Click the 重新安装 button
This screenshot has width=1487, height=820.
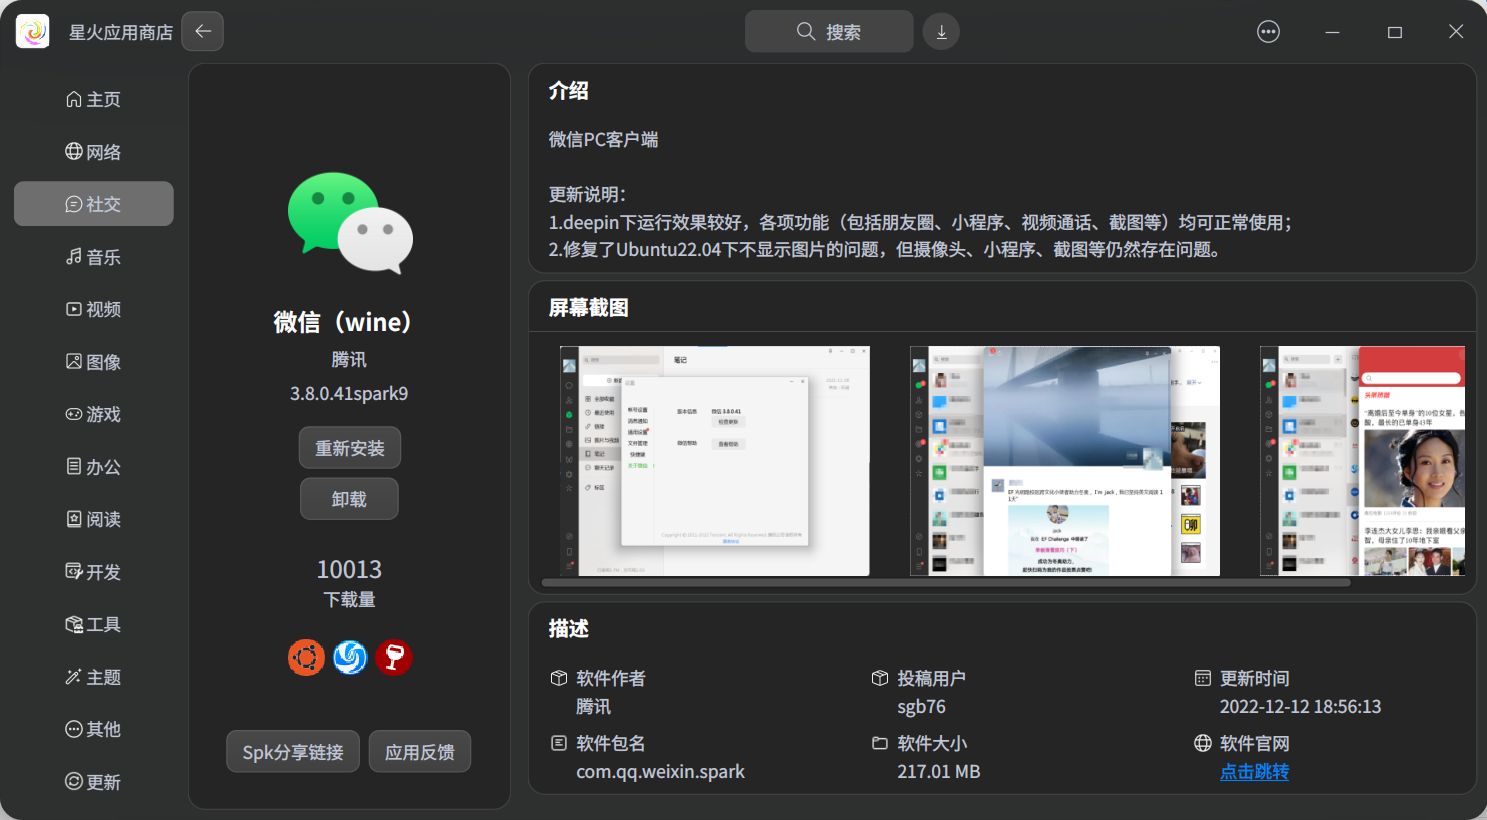click(349, 447)
